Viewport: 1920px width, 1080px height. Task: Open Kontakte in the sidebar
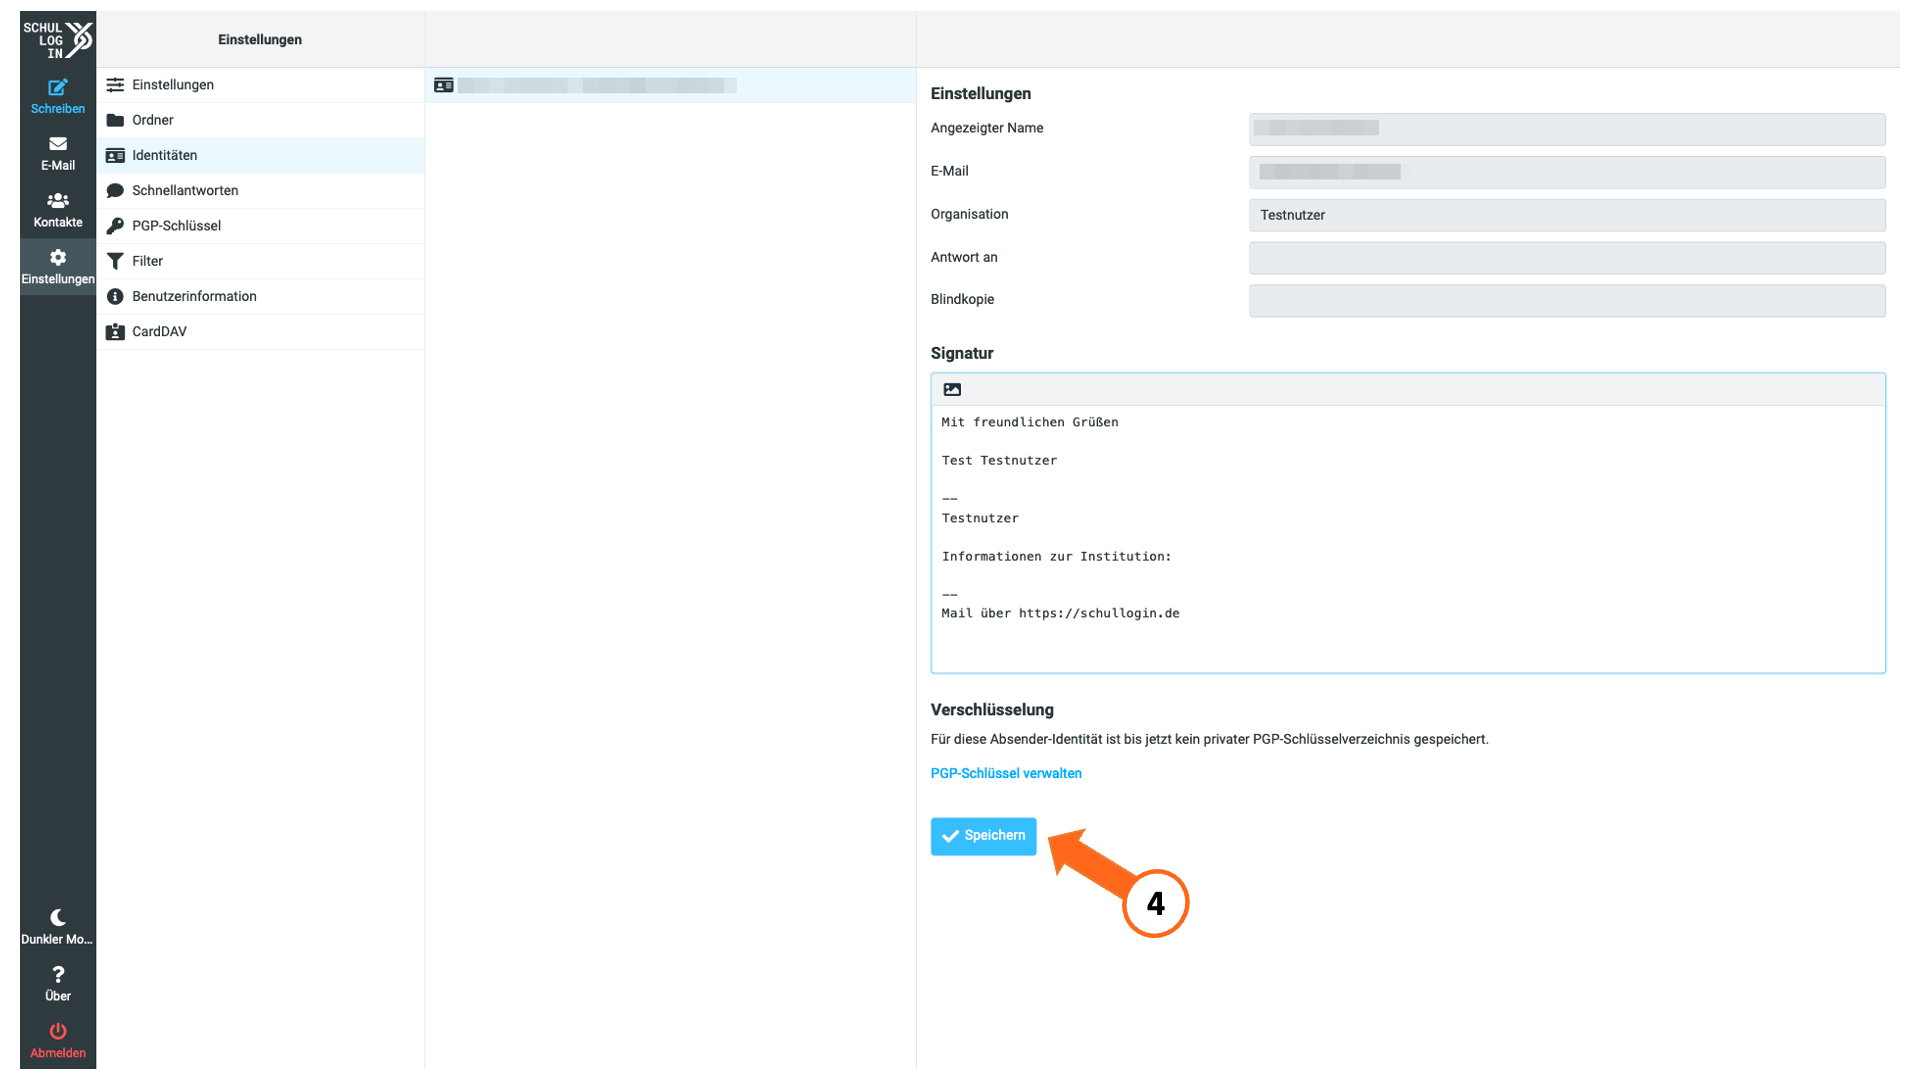pyautogui.click(x=58, y=210)
